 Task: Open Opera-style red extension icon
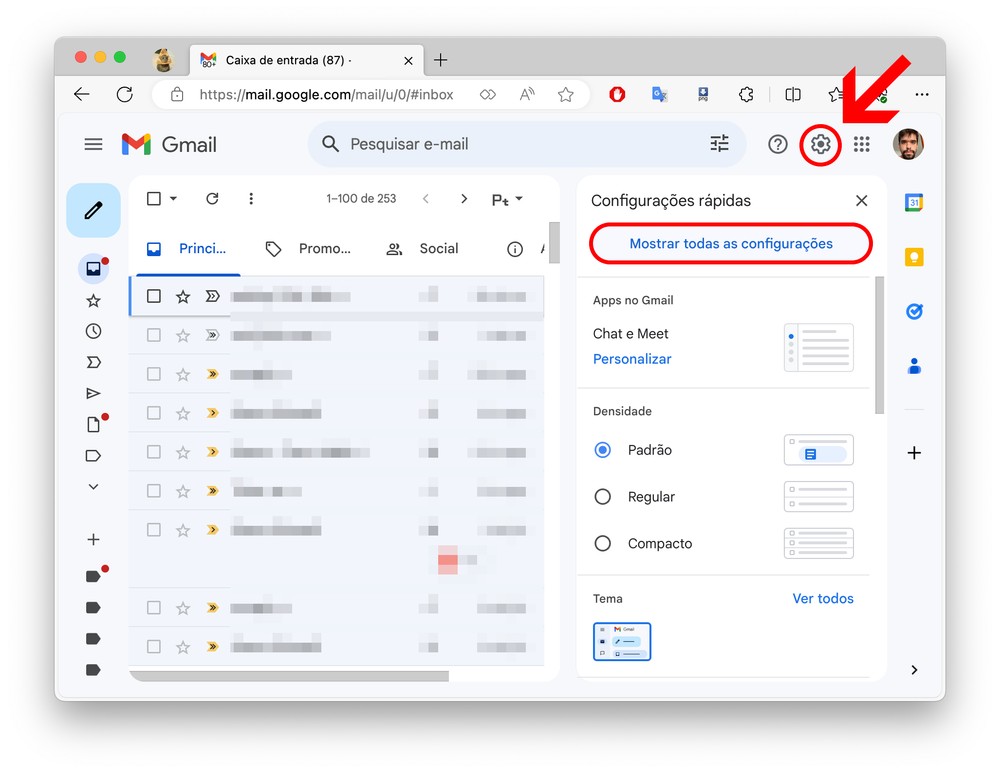tap(617, 94)
